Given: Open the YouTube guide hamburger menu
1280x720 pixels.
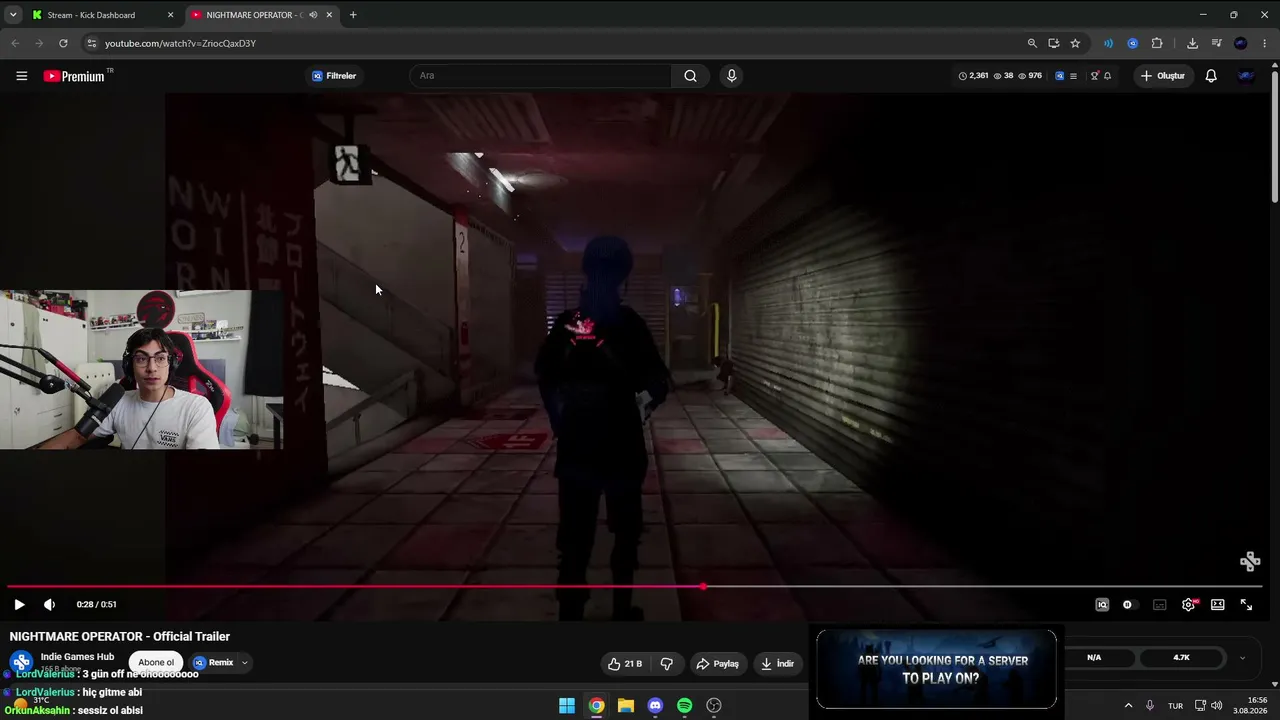Looking at the screenshot, I should tap(21, 76).
